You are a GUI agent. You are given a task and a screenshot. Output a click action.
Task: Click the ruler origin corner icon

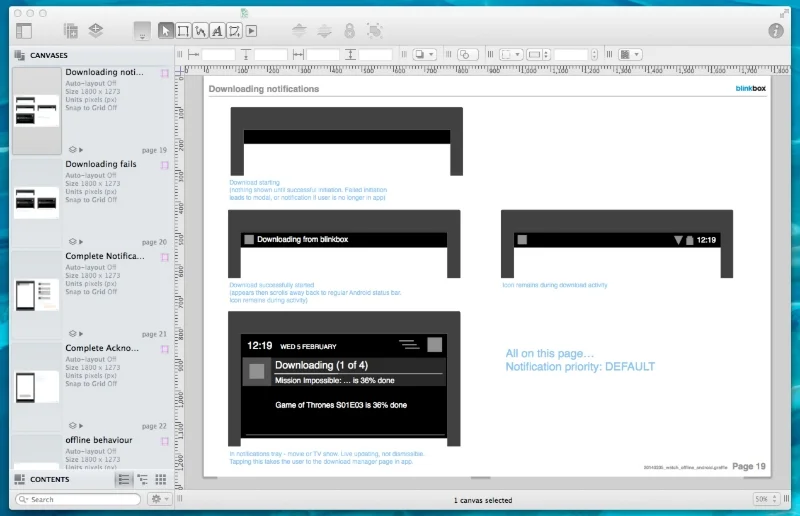pyautogui.click(x=180, y=72)
